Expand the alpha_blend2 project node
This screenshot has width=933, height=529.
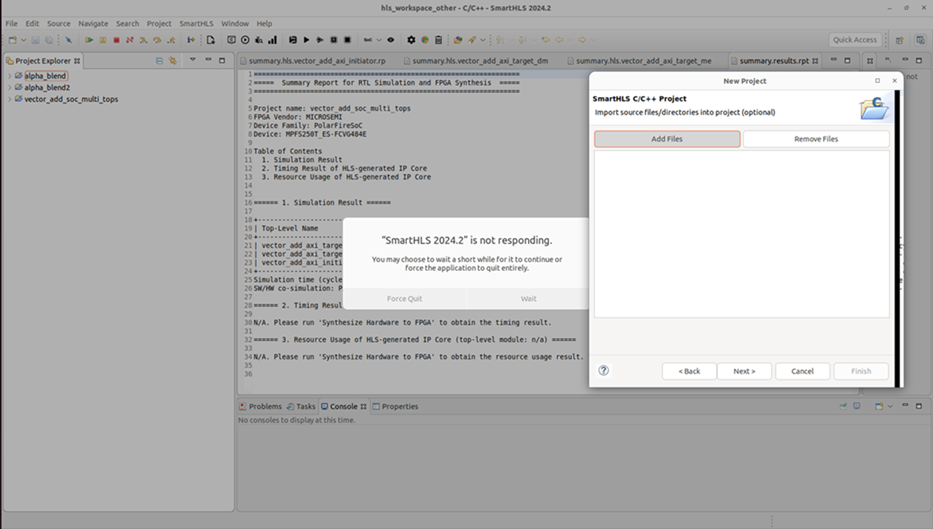[9, 88]
